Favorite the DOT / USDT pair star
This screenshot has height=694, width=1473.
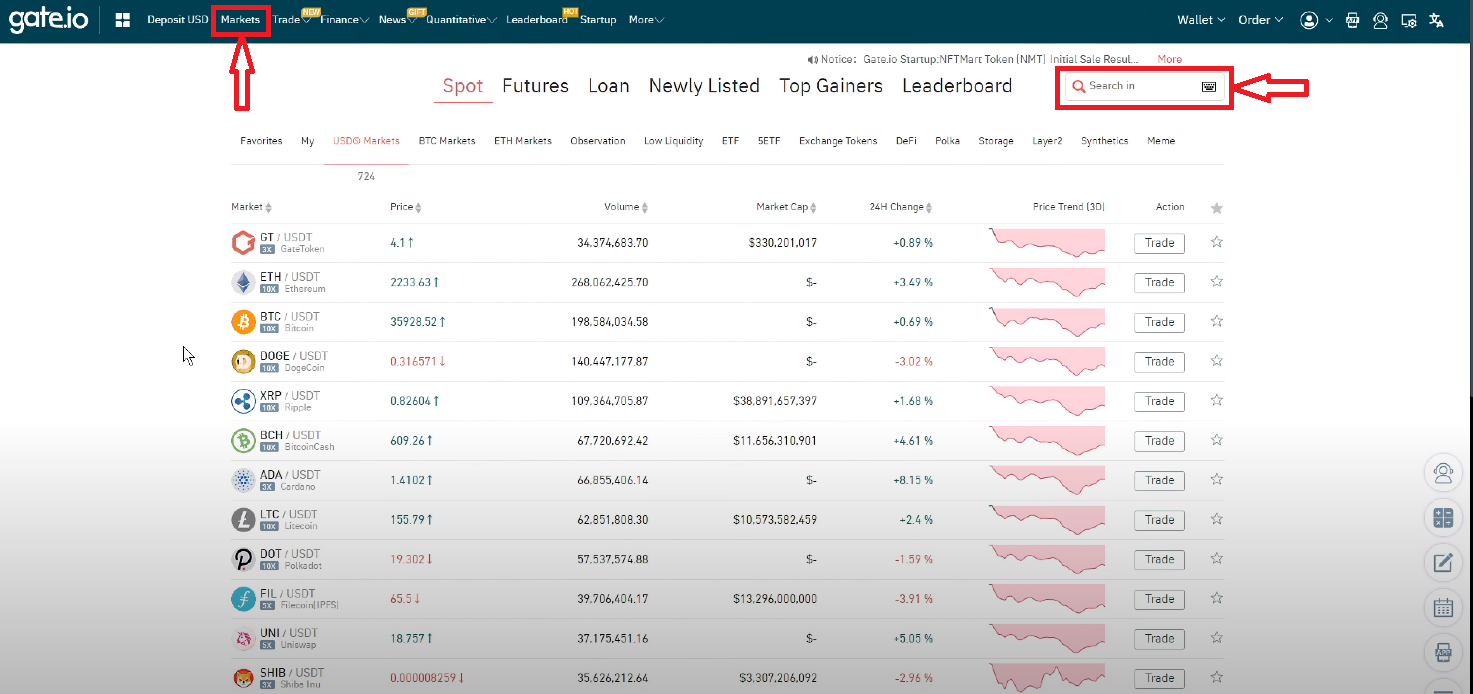click(x=1217, y=559)
